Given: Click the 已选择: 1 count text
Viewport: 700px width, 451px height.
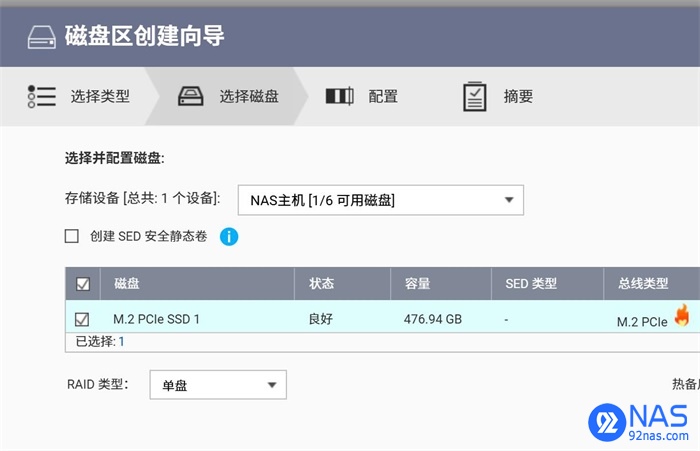Looking at the screenshot, I should point(100,342).
